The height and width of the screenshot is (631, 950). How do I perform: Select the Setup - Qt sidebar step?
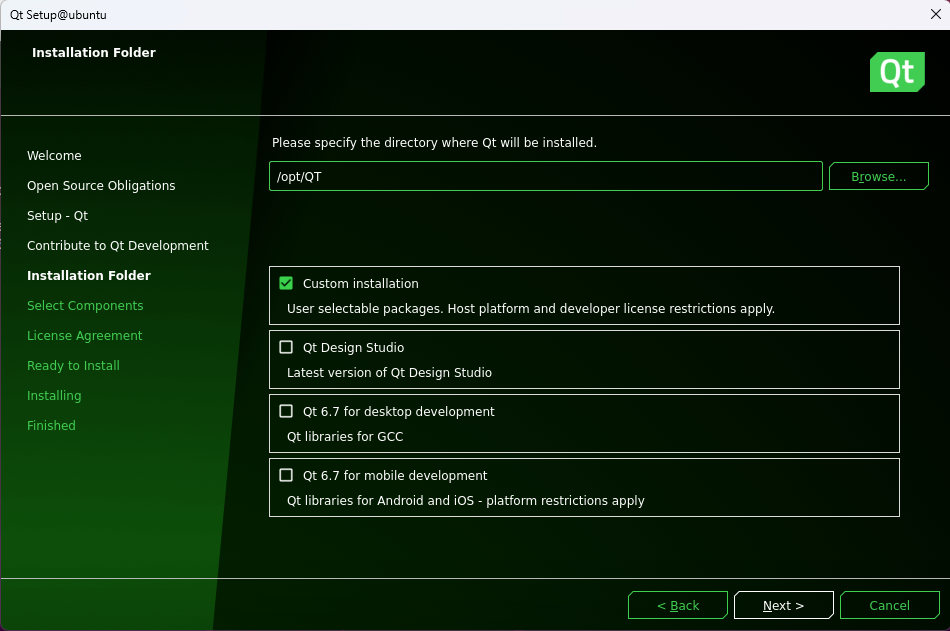point(57,216)
